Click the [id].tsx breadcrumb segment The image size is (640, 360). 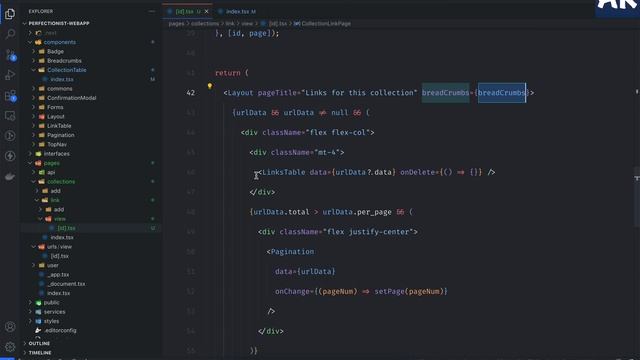[x=278, y=24]
